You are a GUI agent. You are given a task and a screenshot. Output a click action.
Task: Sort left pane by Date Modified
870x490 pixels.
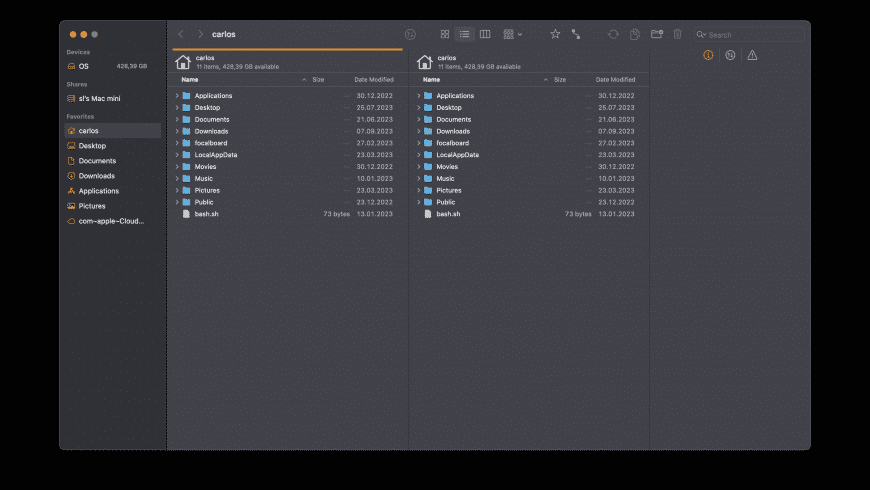click(x=374, y=79)
